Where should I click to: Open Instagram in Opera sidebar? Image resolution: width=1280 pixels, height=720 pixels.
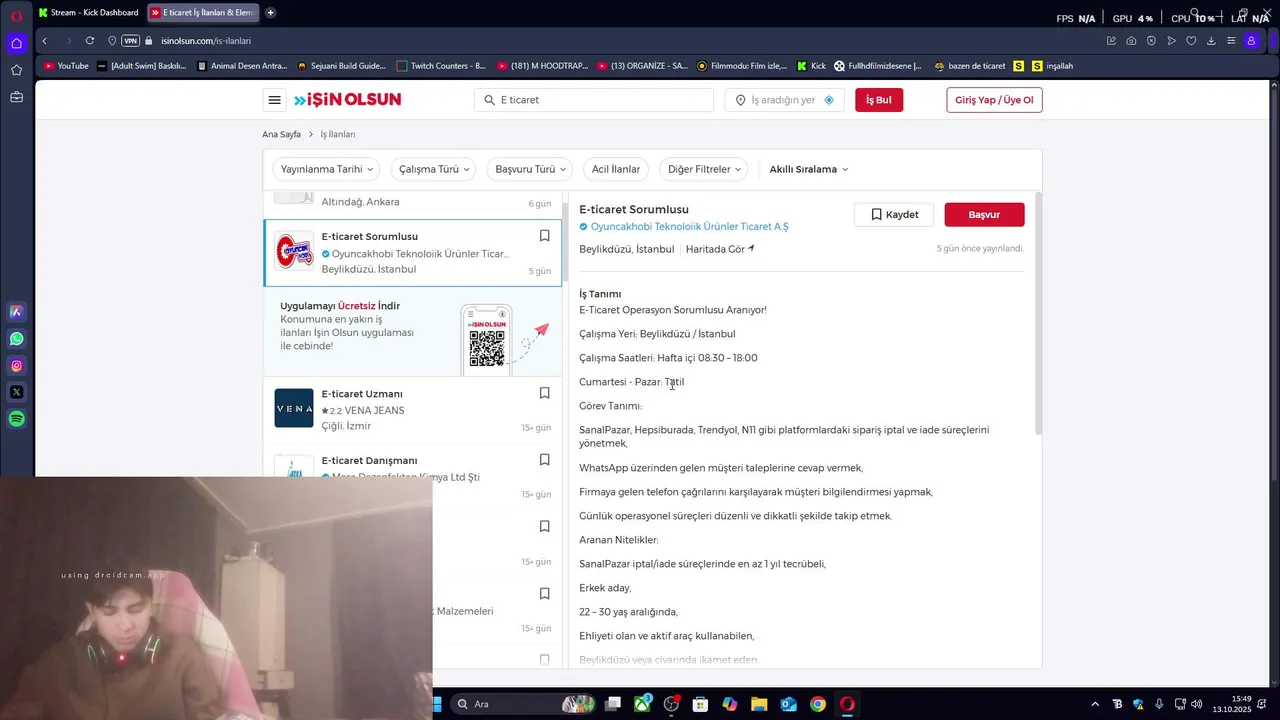[x=16, y=366]
